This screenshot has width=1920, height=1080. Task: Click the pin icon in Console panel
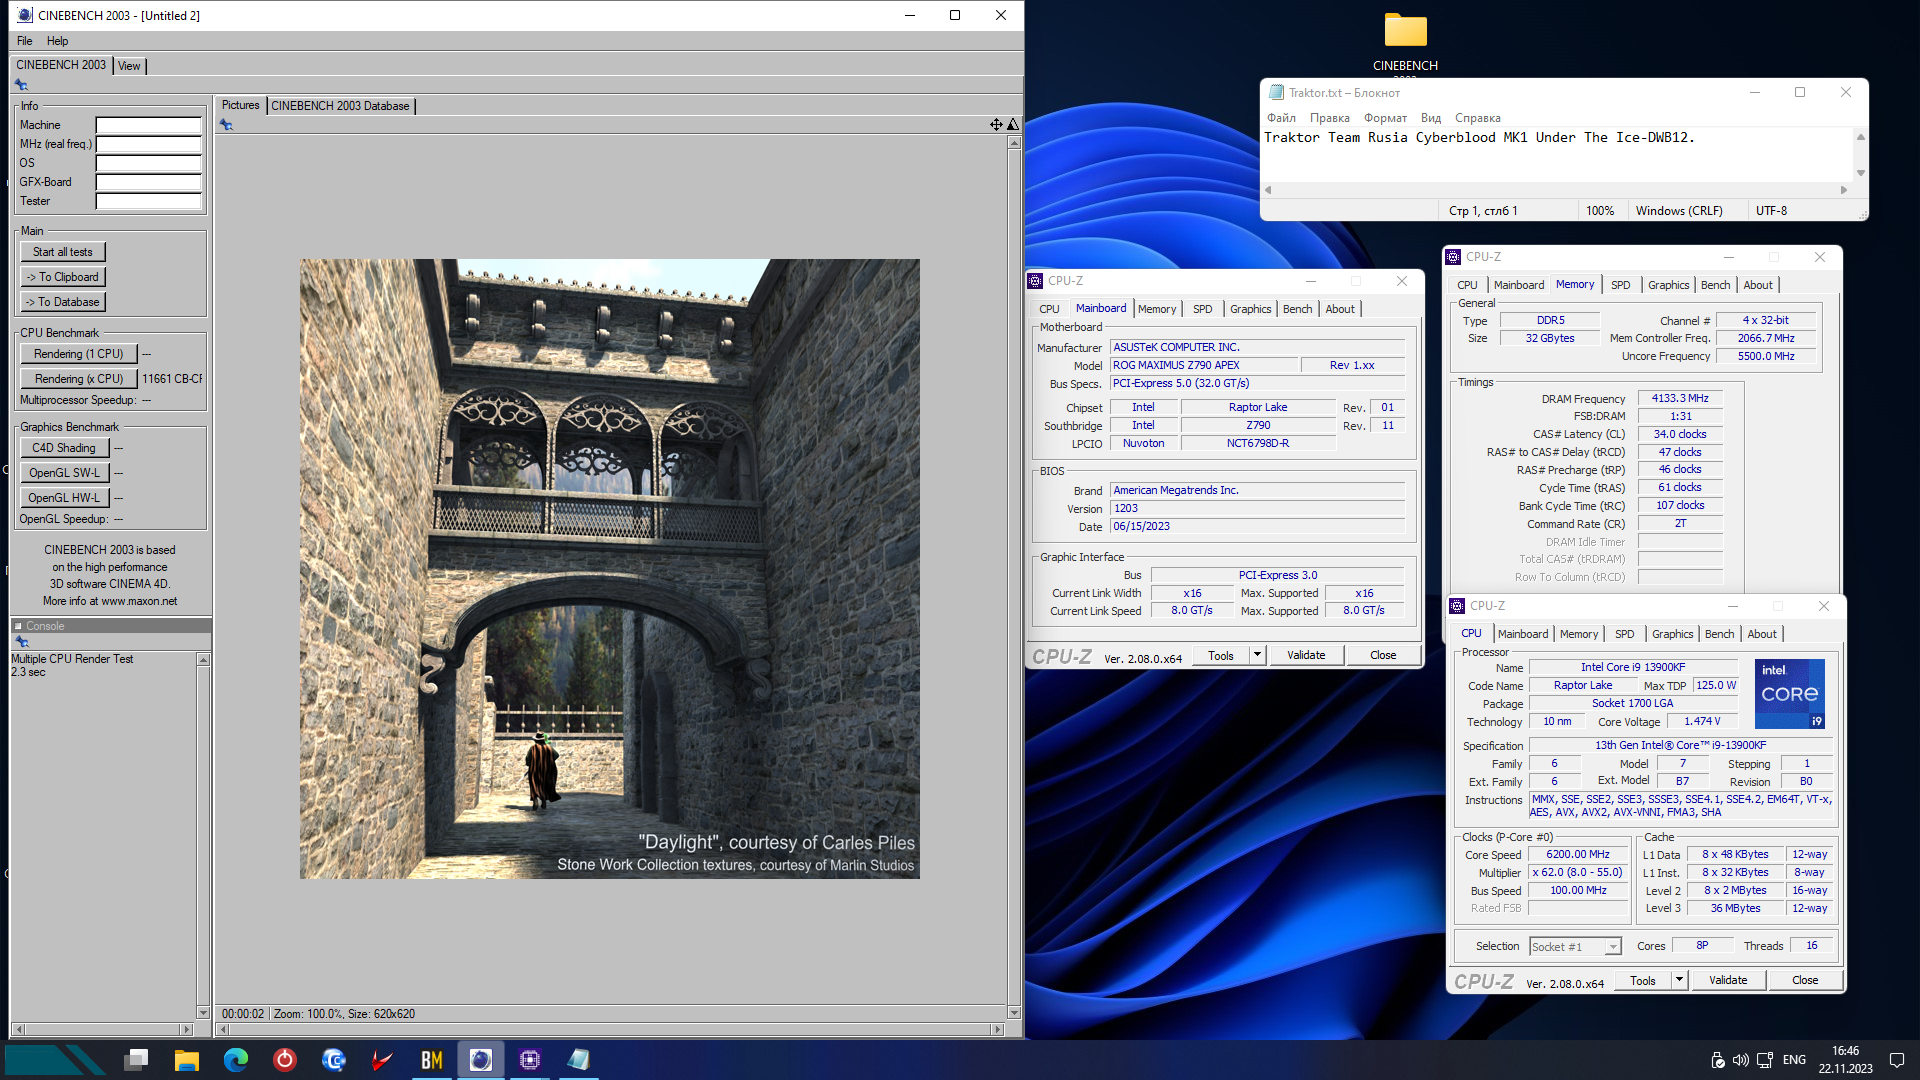point(21,642)
